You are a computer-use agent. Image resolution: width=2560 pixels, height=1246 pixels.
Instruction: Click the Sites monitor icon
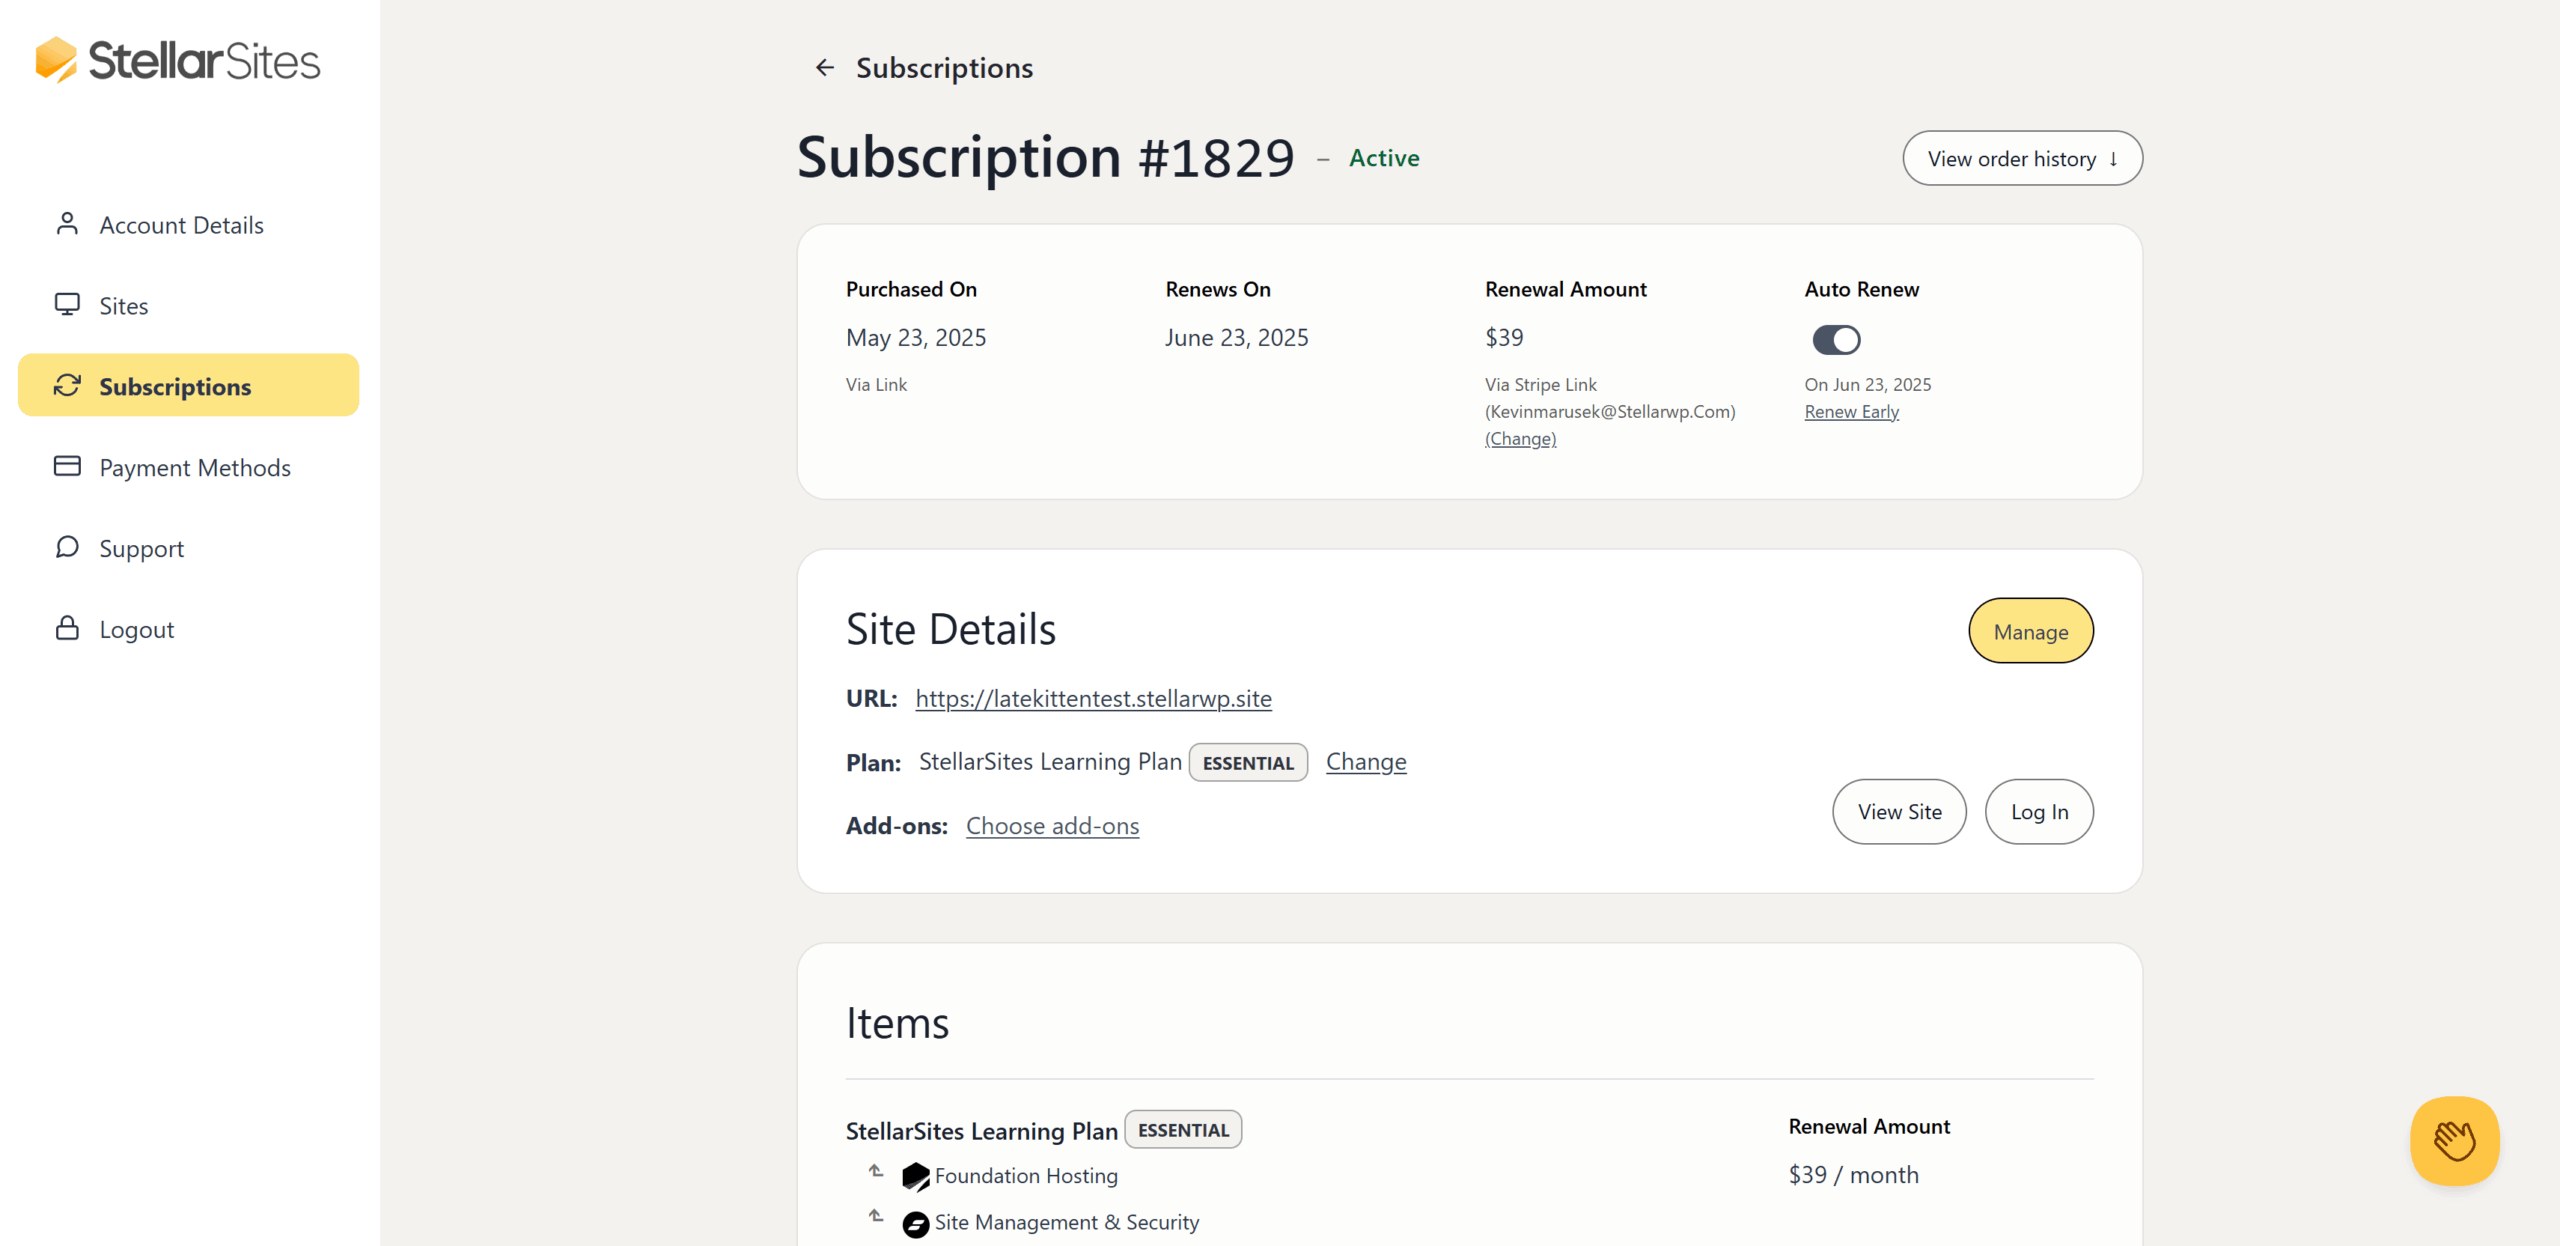pyautogui.click(x=67, y=305)
